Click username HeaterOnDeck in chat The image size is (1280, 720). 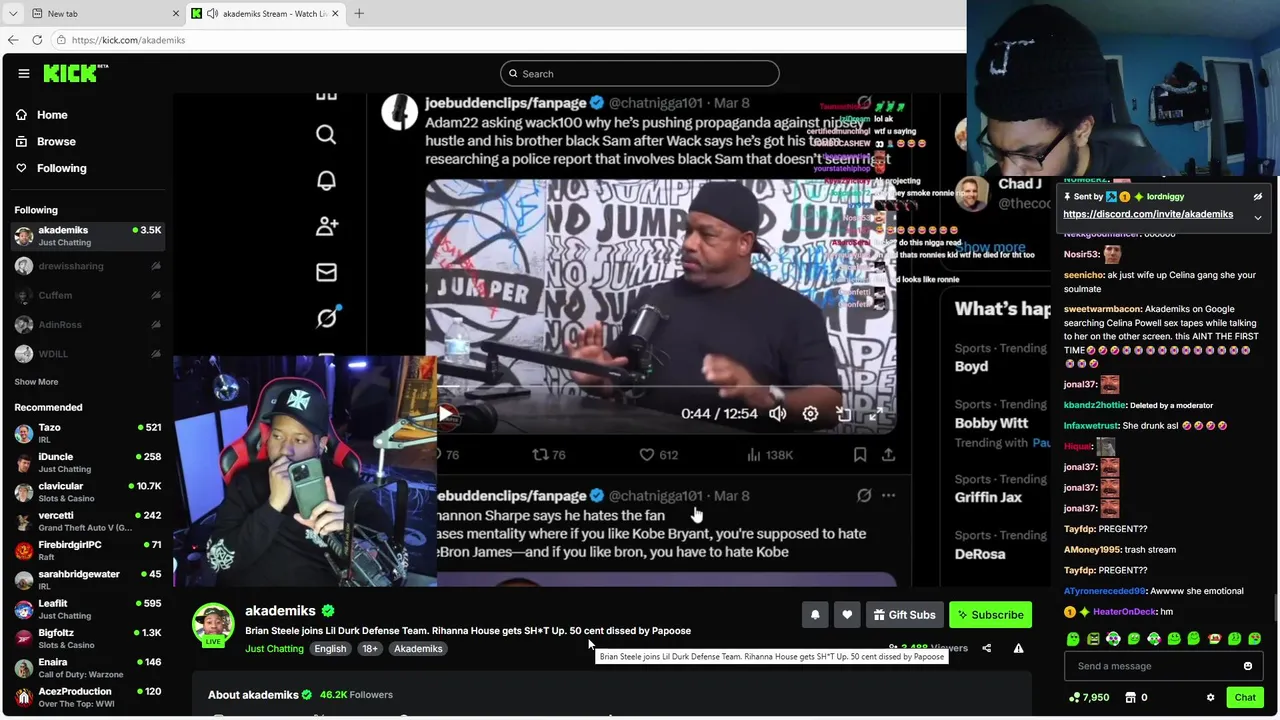[x=1124, y=611]
